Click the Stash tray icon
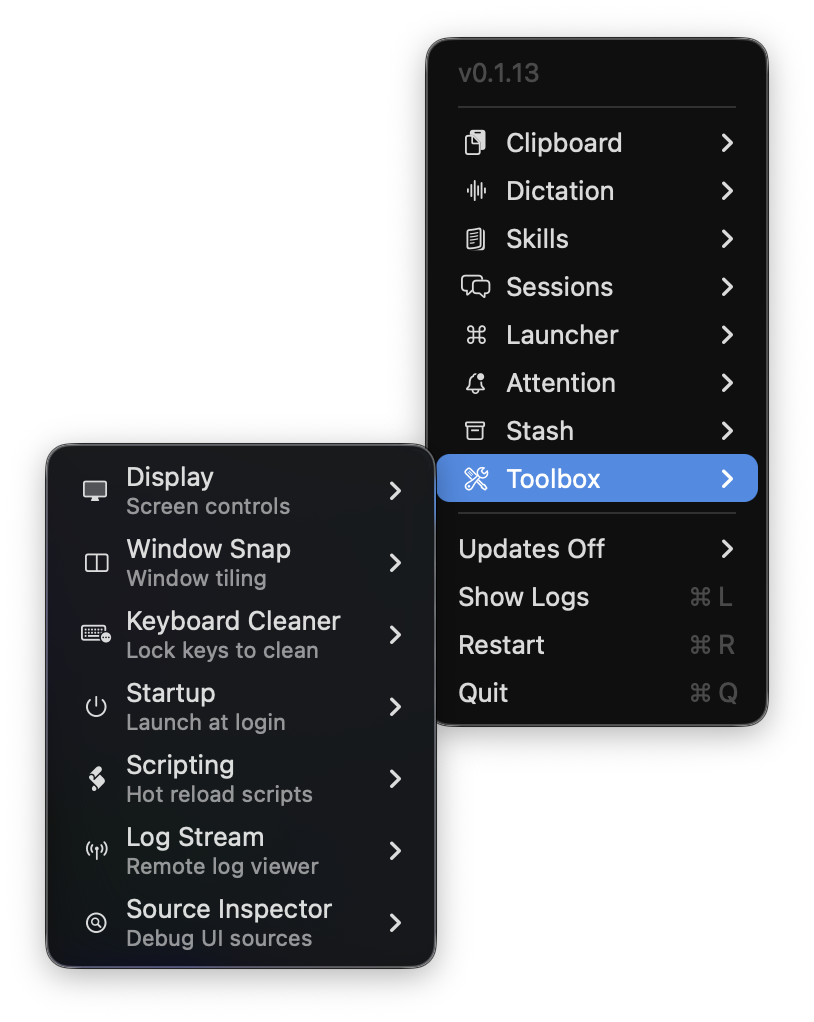Viewport: 814px width, 1022px height. pyautogui.click(x=478, y=431)
